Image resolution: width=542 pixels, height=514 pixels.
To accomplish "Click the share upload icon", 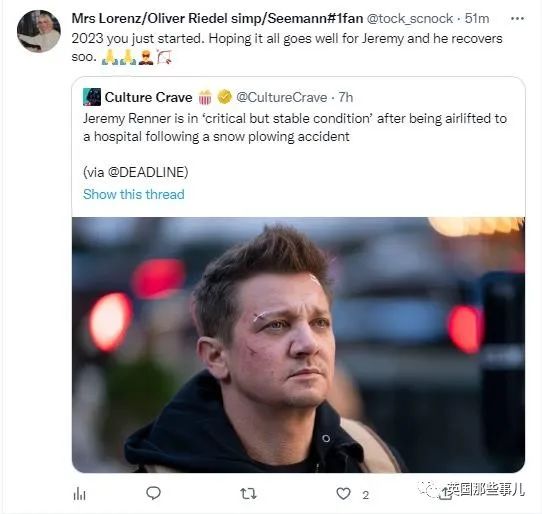I will (x=445, y=494).
